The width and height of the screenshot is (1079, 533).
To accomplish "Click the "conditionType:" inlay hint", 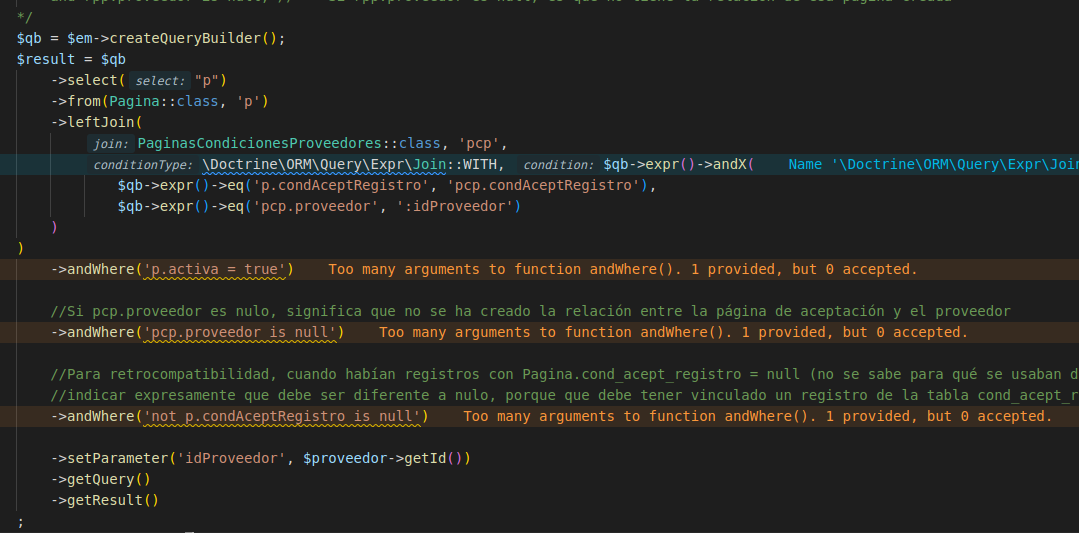I will (x=143, y=165).
